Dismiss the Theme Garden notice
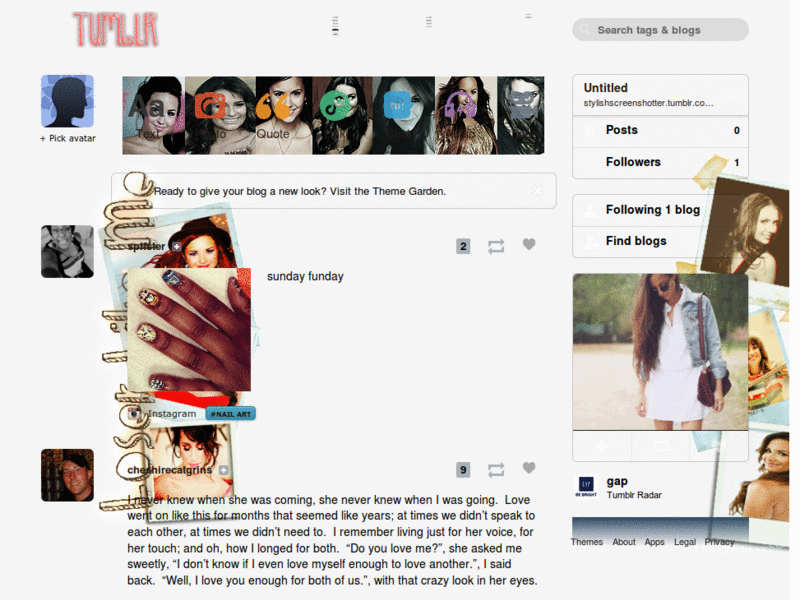Screen dimensions: 800x600 pyautogui.click(x=537, y=191)
